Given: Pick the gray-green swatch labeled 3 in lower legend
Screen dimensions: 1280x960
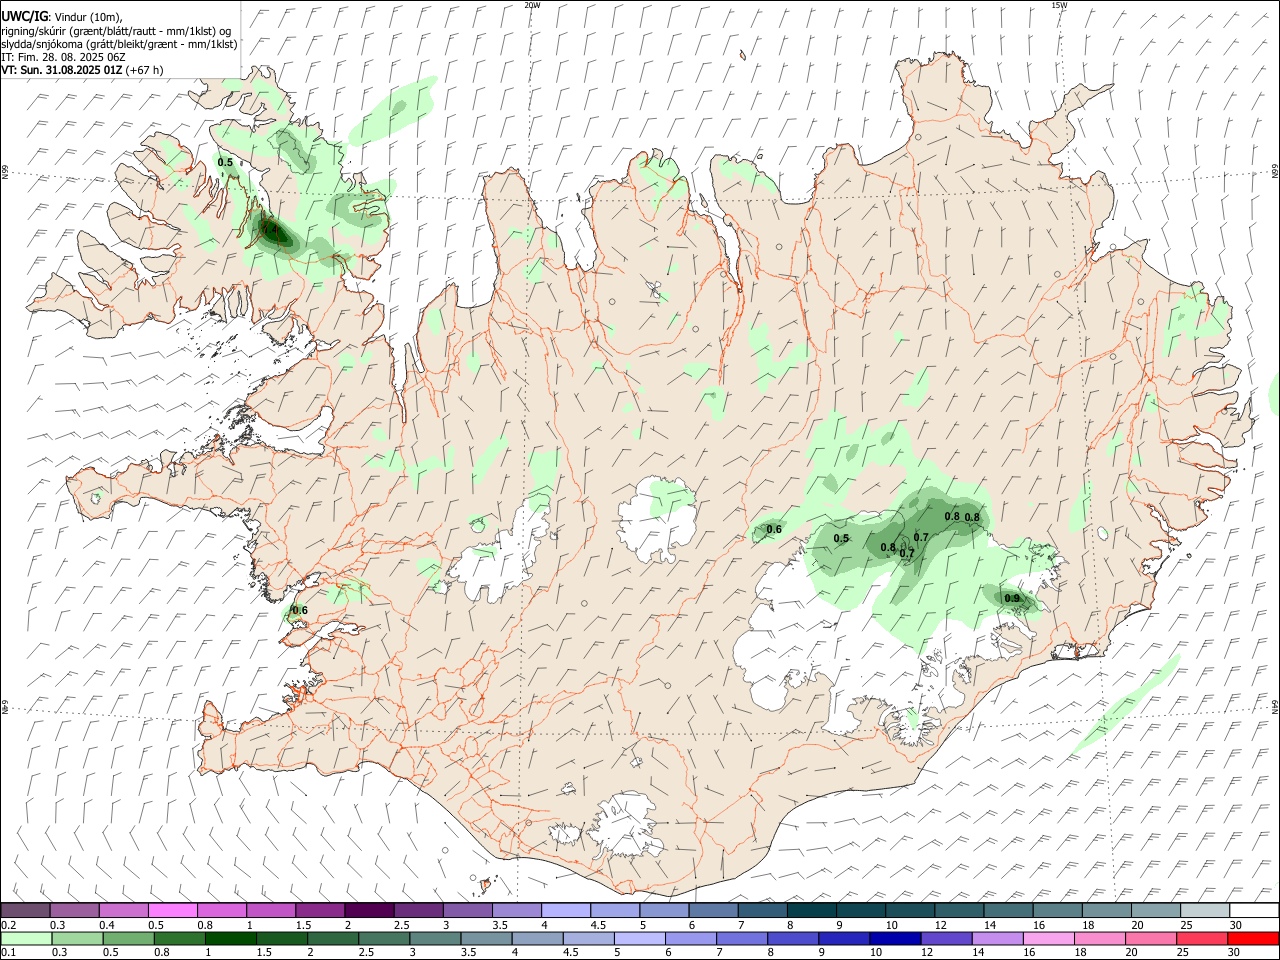Looking at the screenshot, I should tap(434, 938).
